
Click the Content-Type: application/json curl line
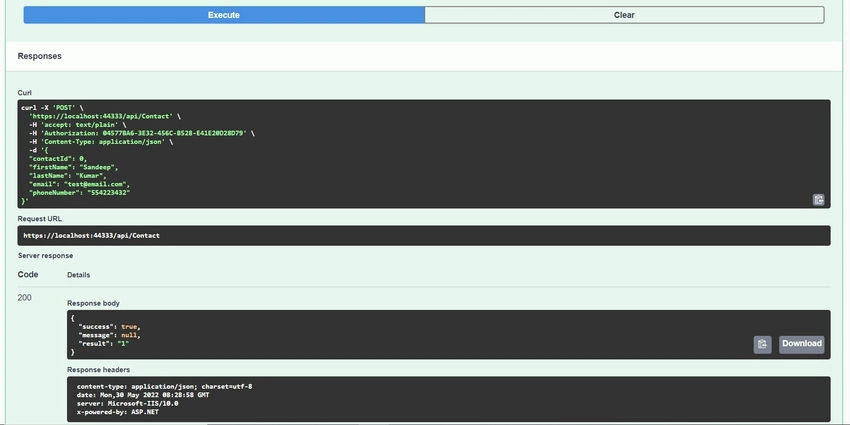tap(101, 141)
